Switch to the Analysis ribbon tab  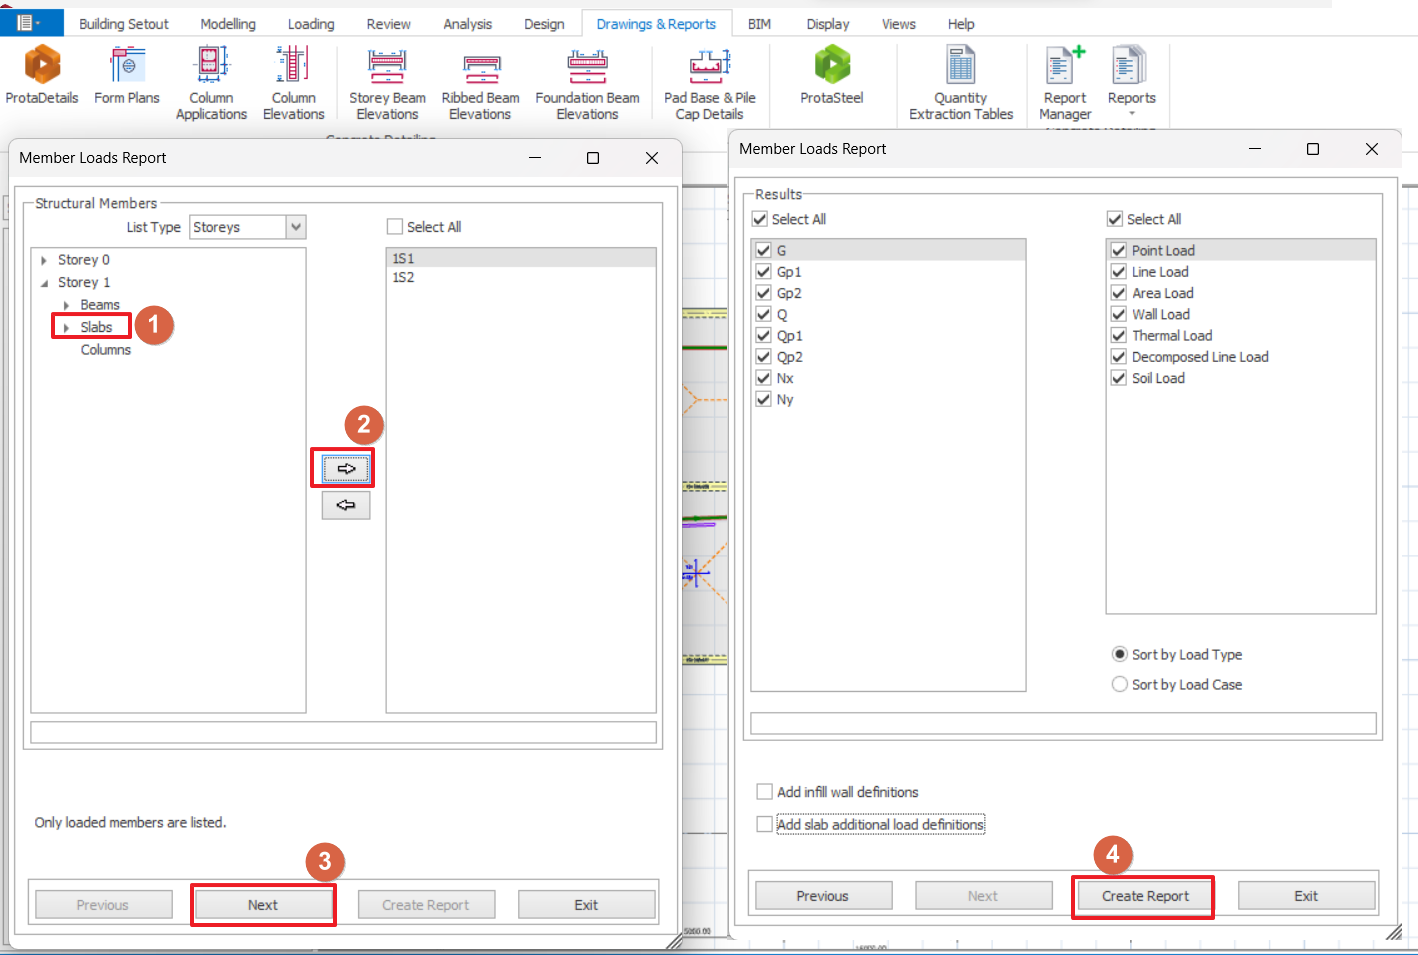[x=467, y=24]
